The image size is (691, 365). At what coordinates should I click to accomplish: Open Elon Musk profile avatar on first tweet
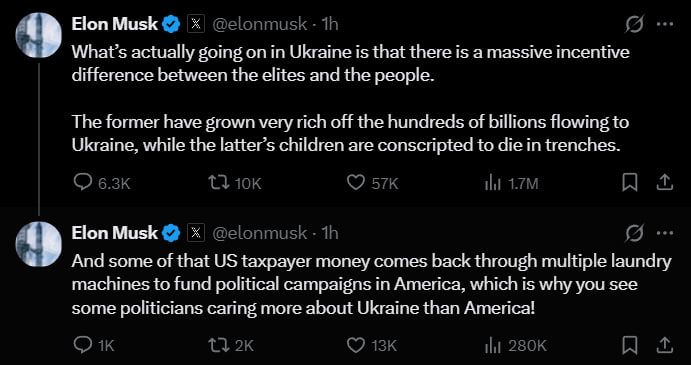tap(38, 35)
